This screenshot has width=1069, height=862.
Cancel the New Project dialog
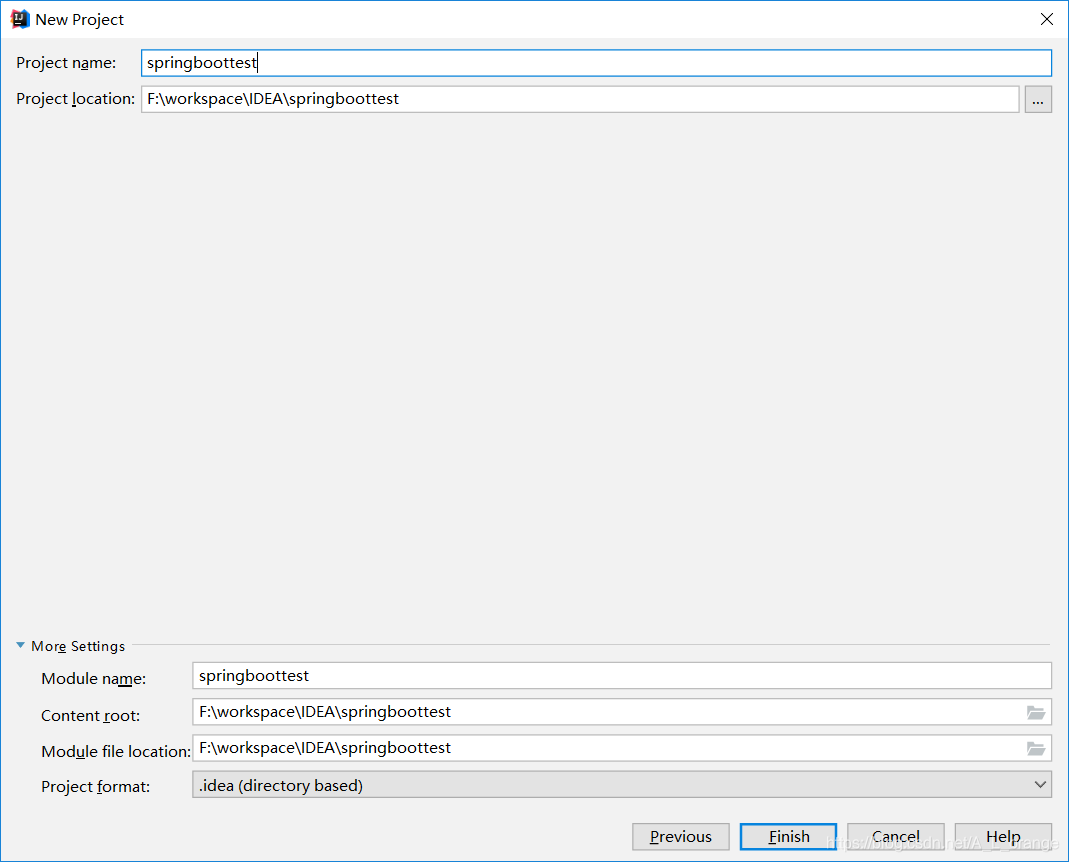point(896,837)
